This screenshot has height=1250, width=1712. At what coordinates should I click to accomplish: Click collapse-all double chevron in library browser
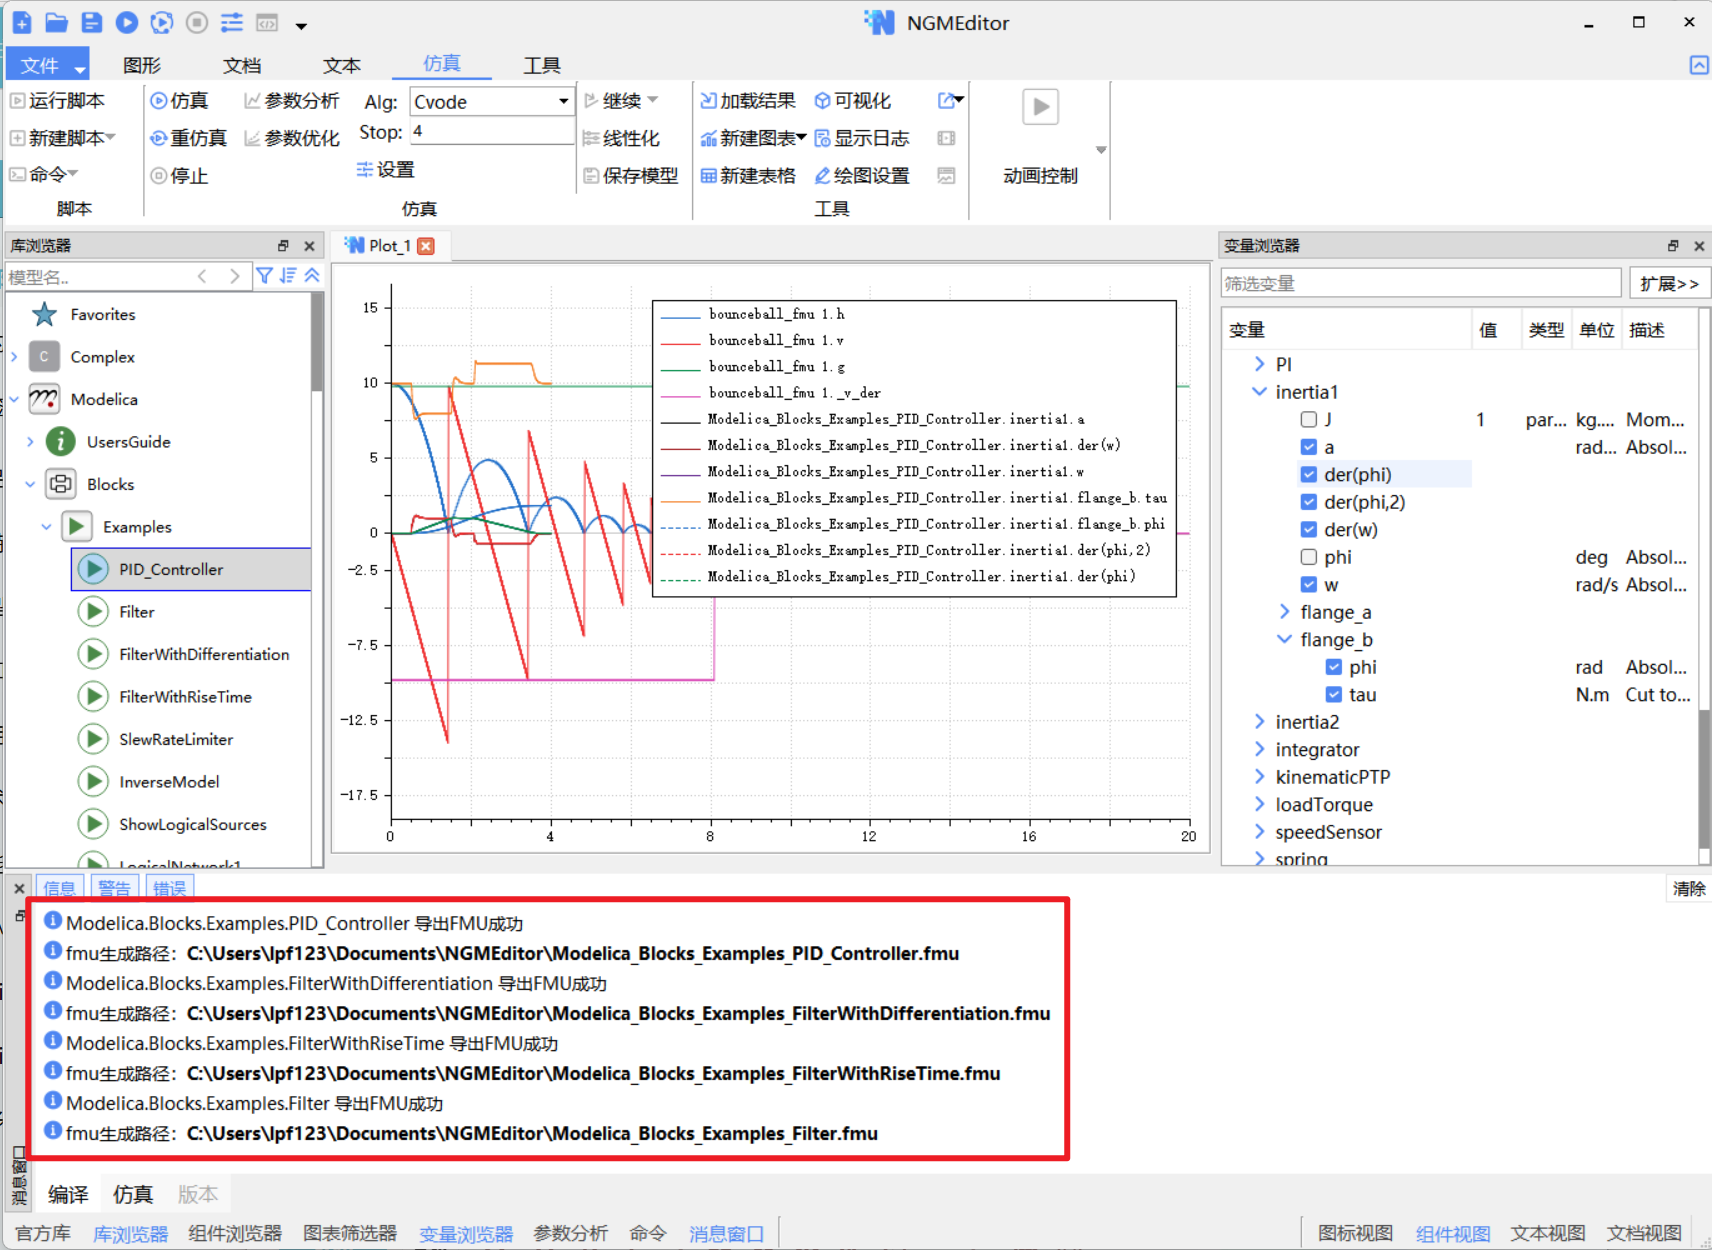pyautogui.click(x=312, y=276)
